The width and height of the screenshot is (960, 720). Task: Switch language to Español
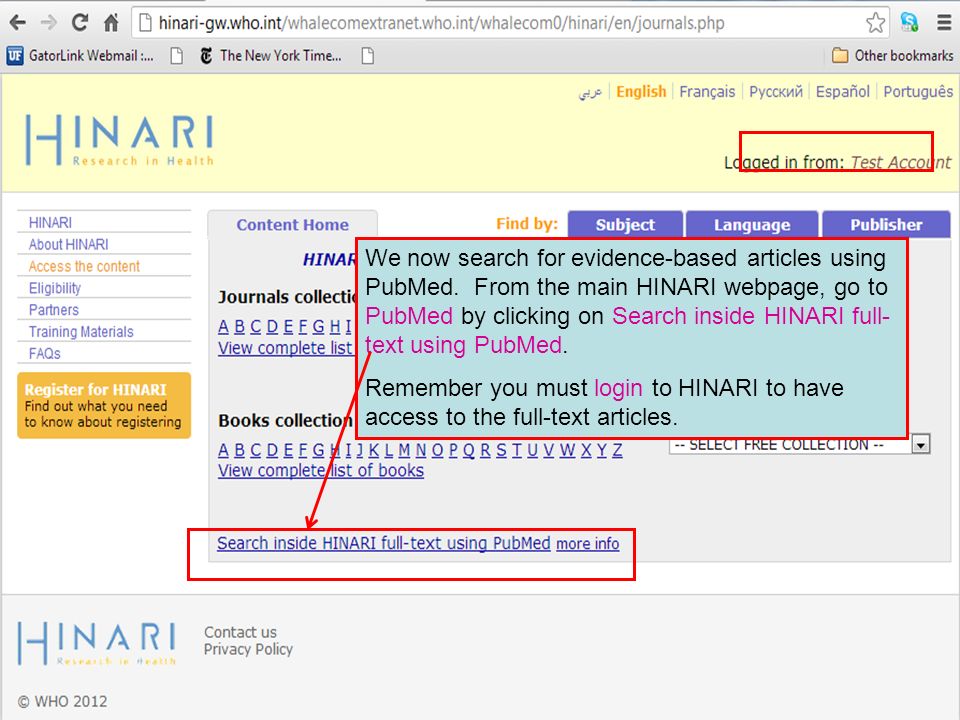[x=842, y=92]
